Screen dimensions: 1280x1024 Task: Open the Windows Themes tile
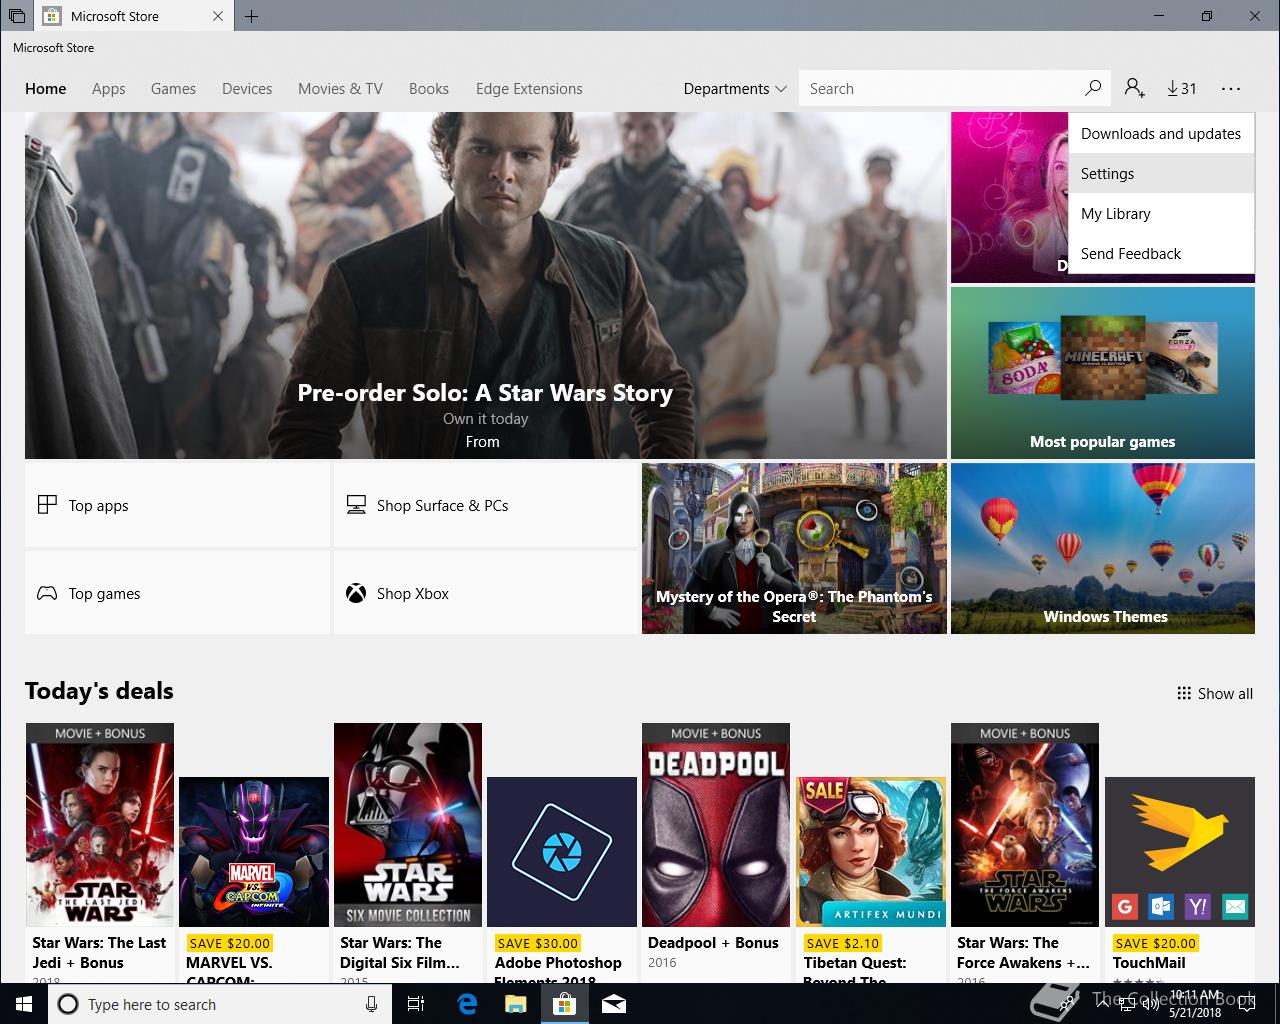[1103, 548]
